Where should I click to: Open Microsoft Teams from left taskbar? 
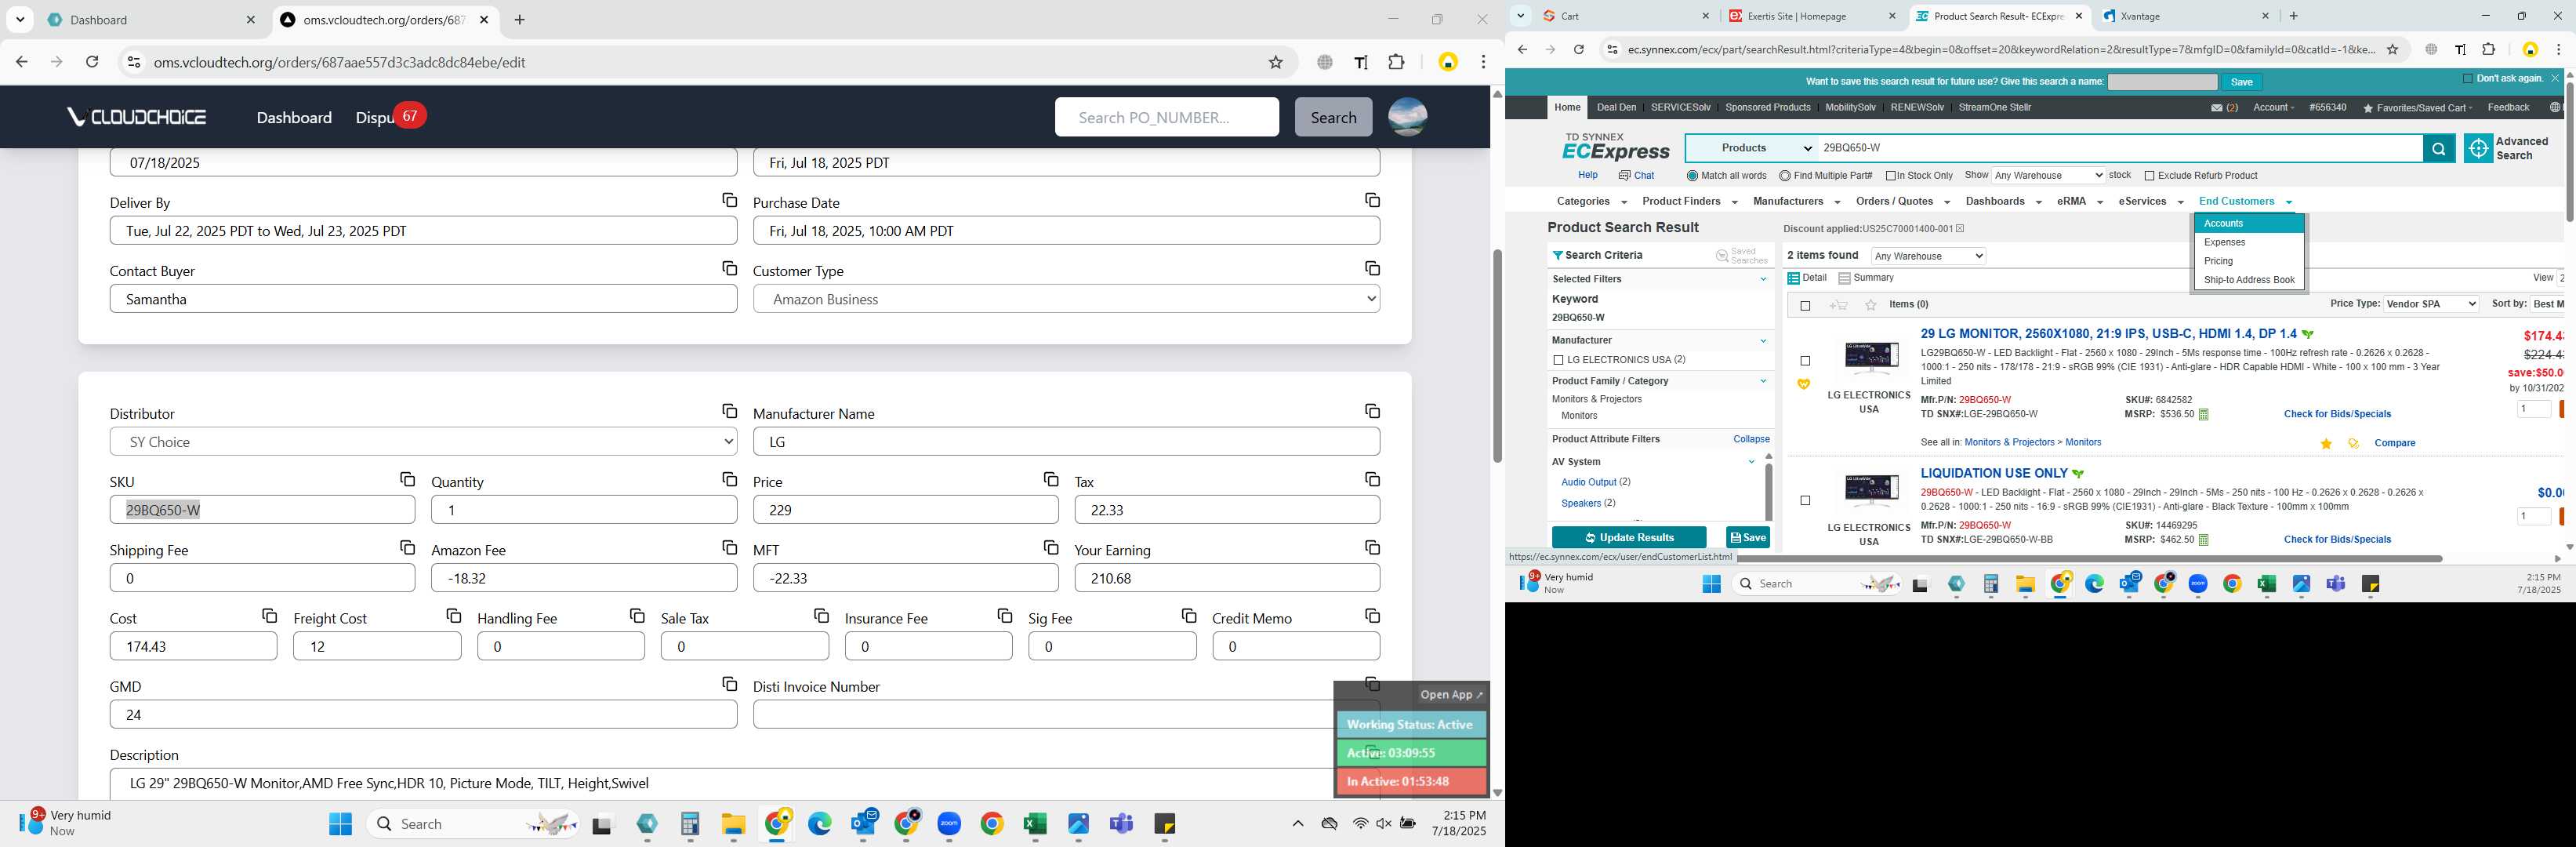point(1121,824)
